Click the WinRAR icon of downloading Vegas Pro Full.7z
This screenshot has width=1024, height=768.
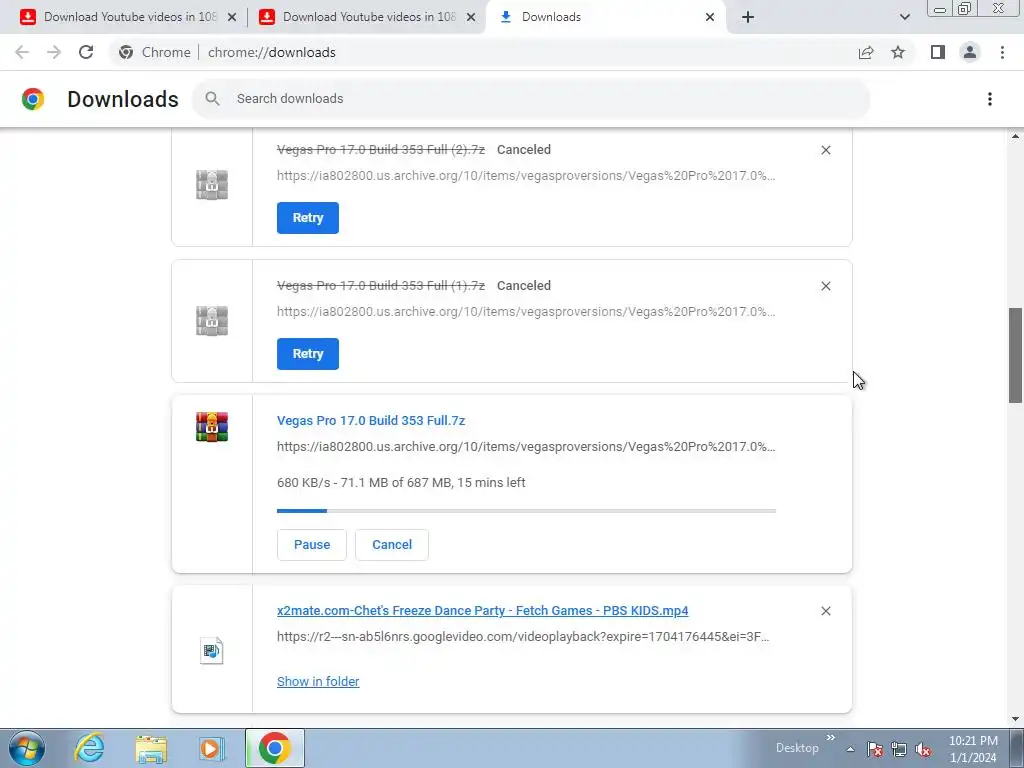[x=212, y=427]
